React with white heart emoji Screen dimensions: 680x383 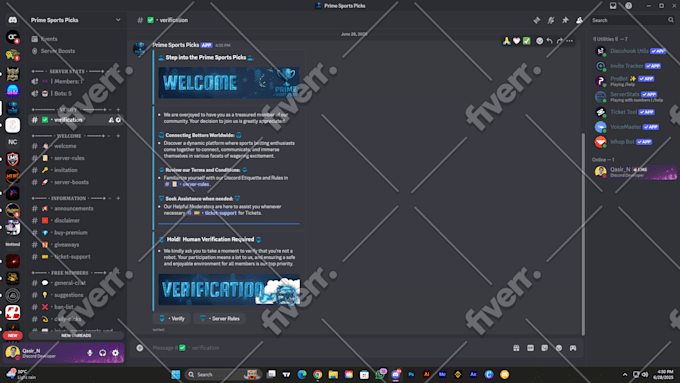(x=517, y=41)
